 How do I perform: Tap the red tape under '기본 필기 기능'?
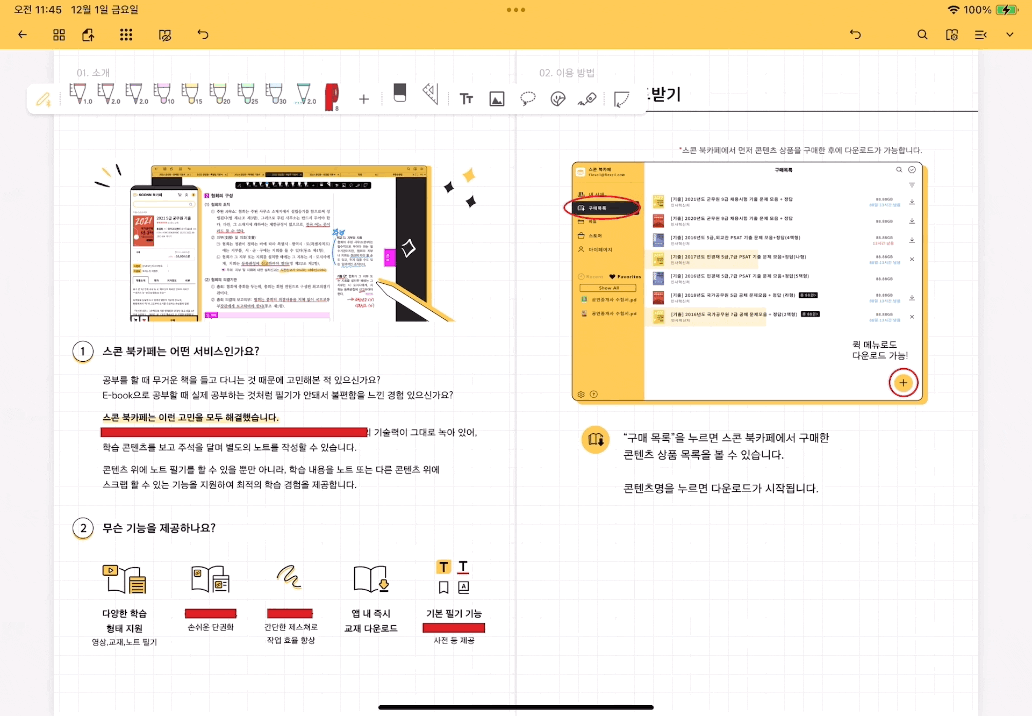click(453, 628)
